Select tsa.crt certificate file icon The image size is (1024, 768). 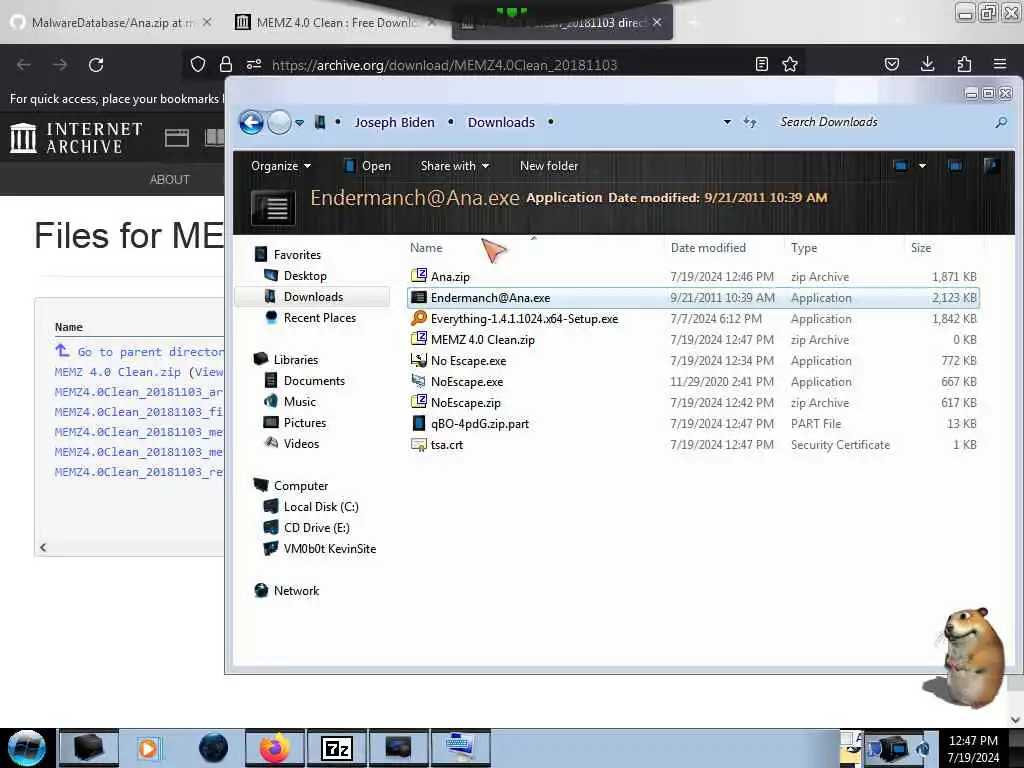pyautogui.click(x=419, y=444)
